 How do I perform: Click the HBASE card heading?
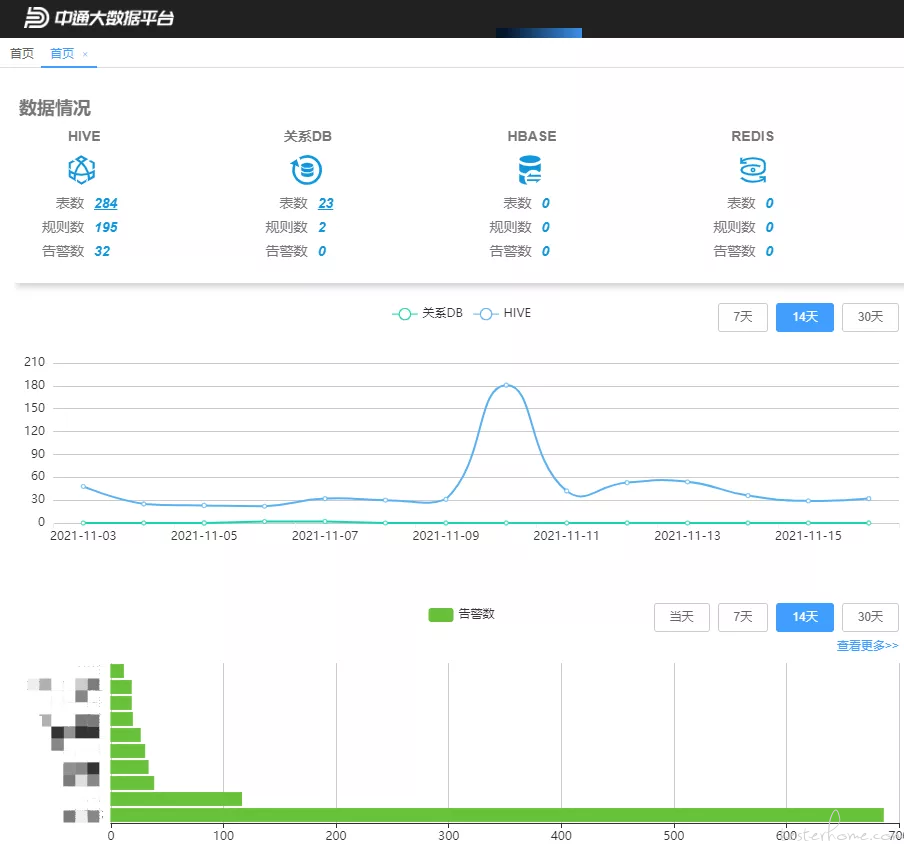click(x=532, y=136)
